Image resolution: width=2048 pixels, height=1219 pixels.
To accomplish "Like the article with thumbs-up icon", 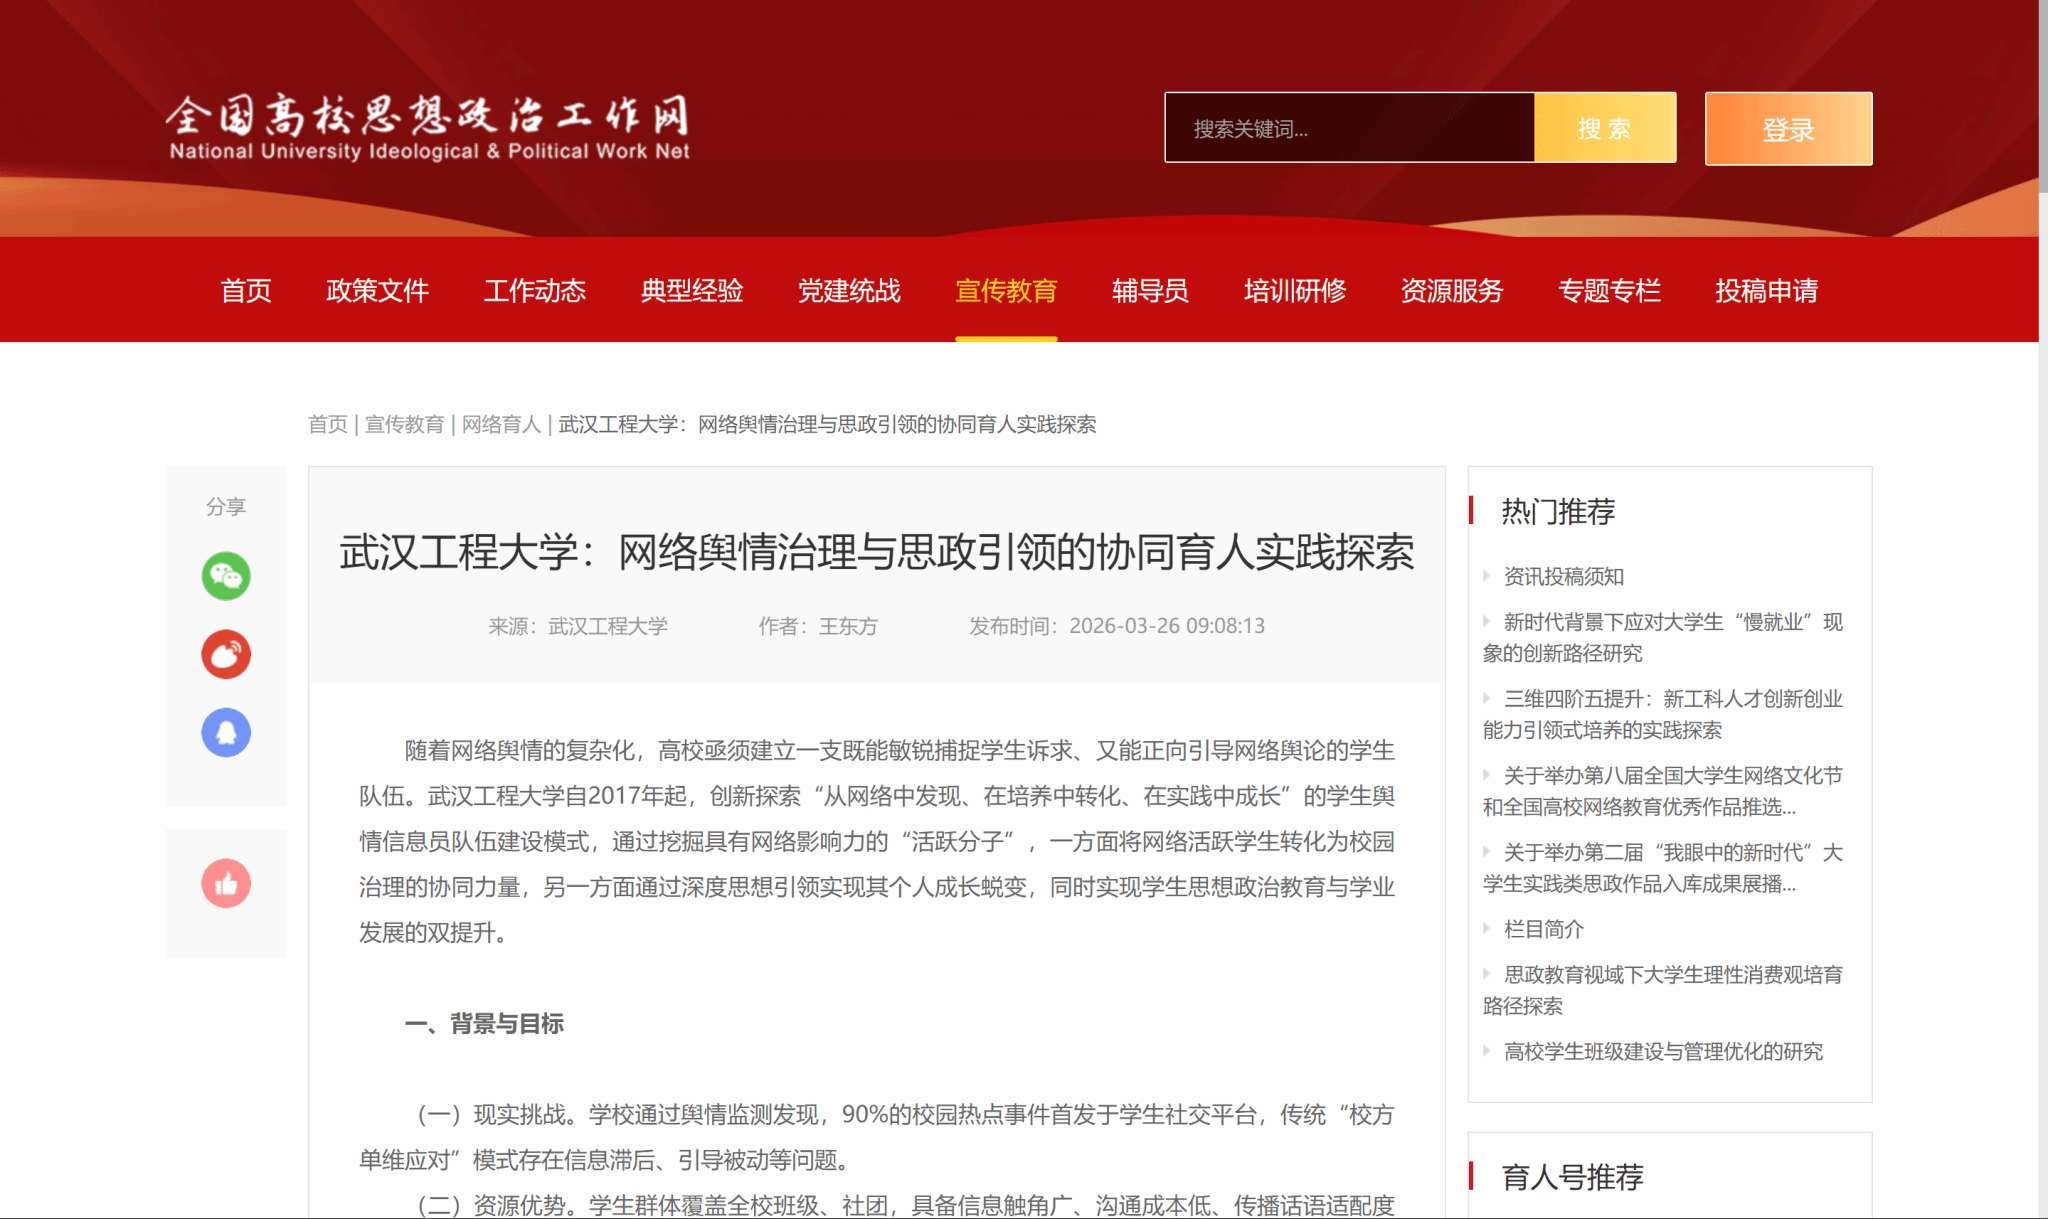I will coord(226,884).
